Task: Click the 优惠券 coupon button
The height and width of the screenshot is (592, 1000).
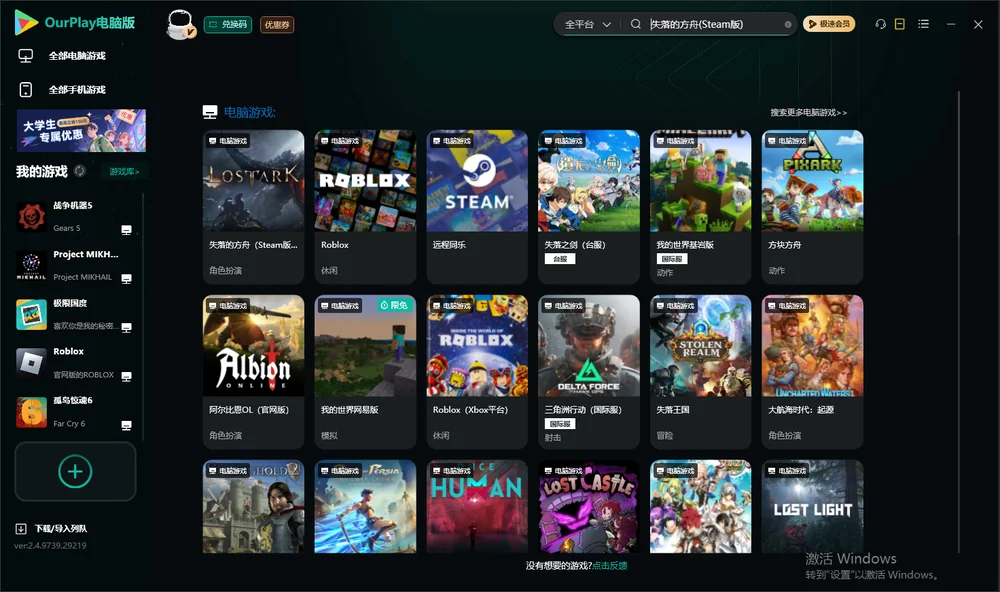Action: point(277,24)
